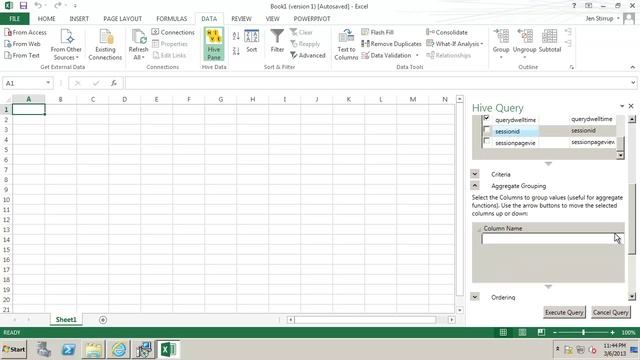
Task: Switch to Normal view in status bar
Action: 503,333
